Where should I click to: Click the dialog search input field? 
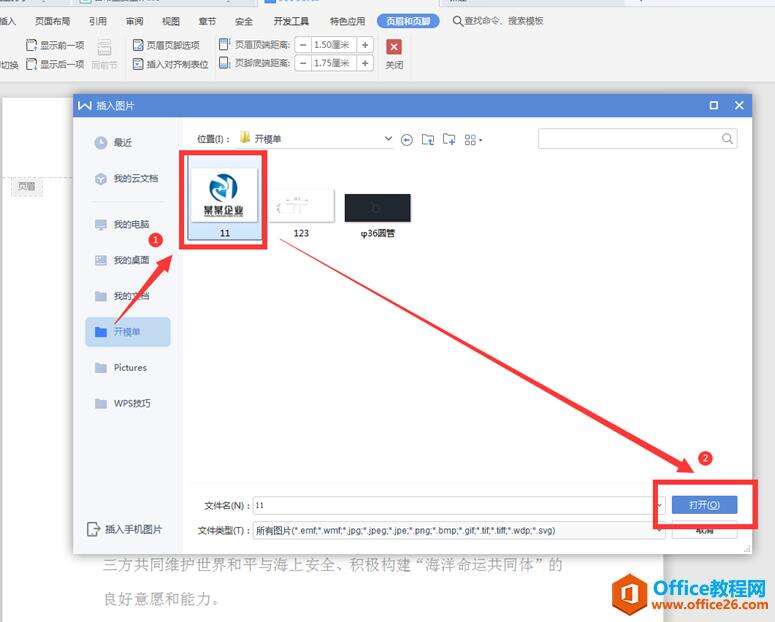point(638,139)
